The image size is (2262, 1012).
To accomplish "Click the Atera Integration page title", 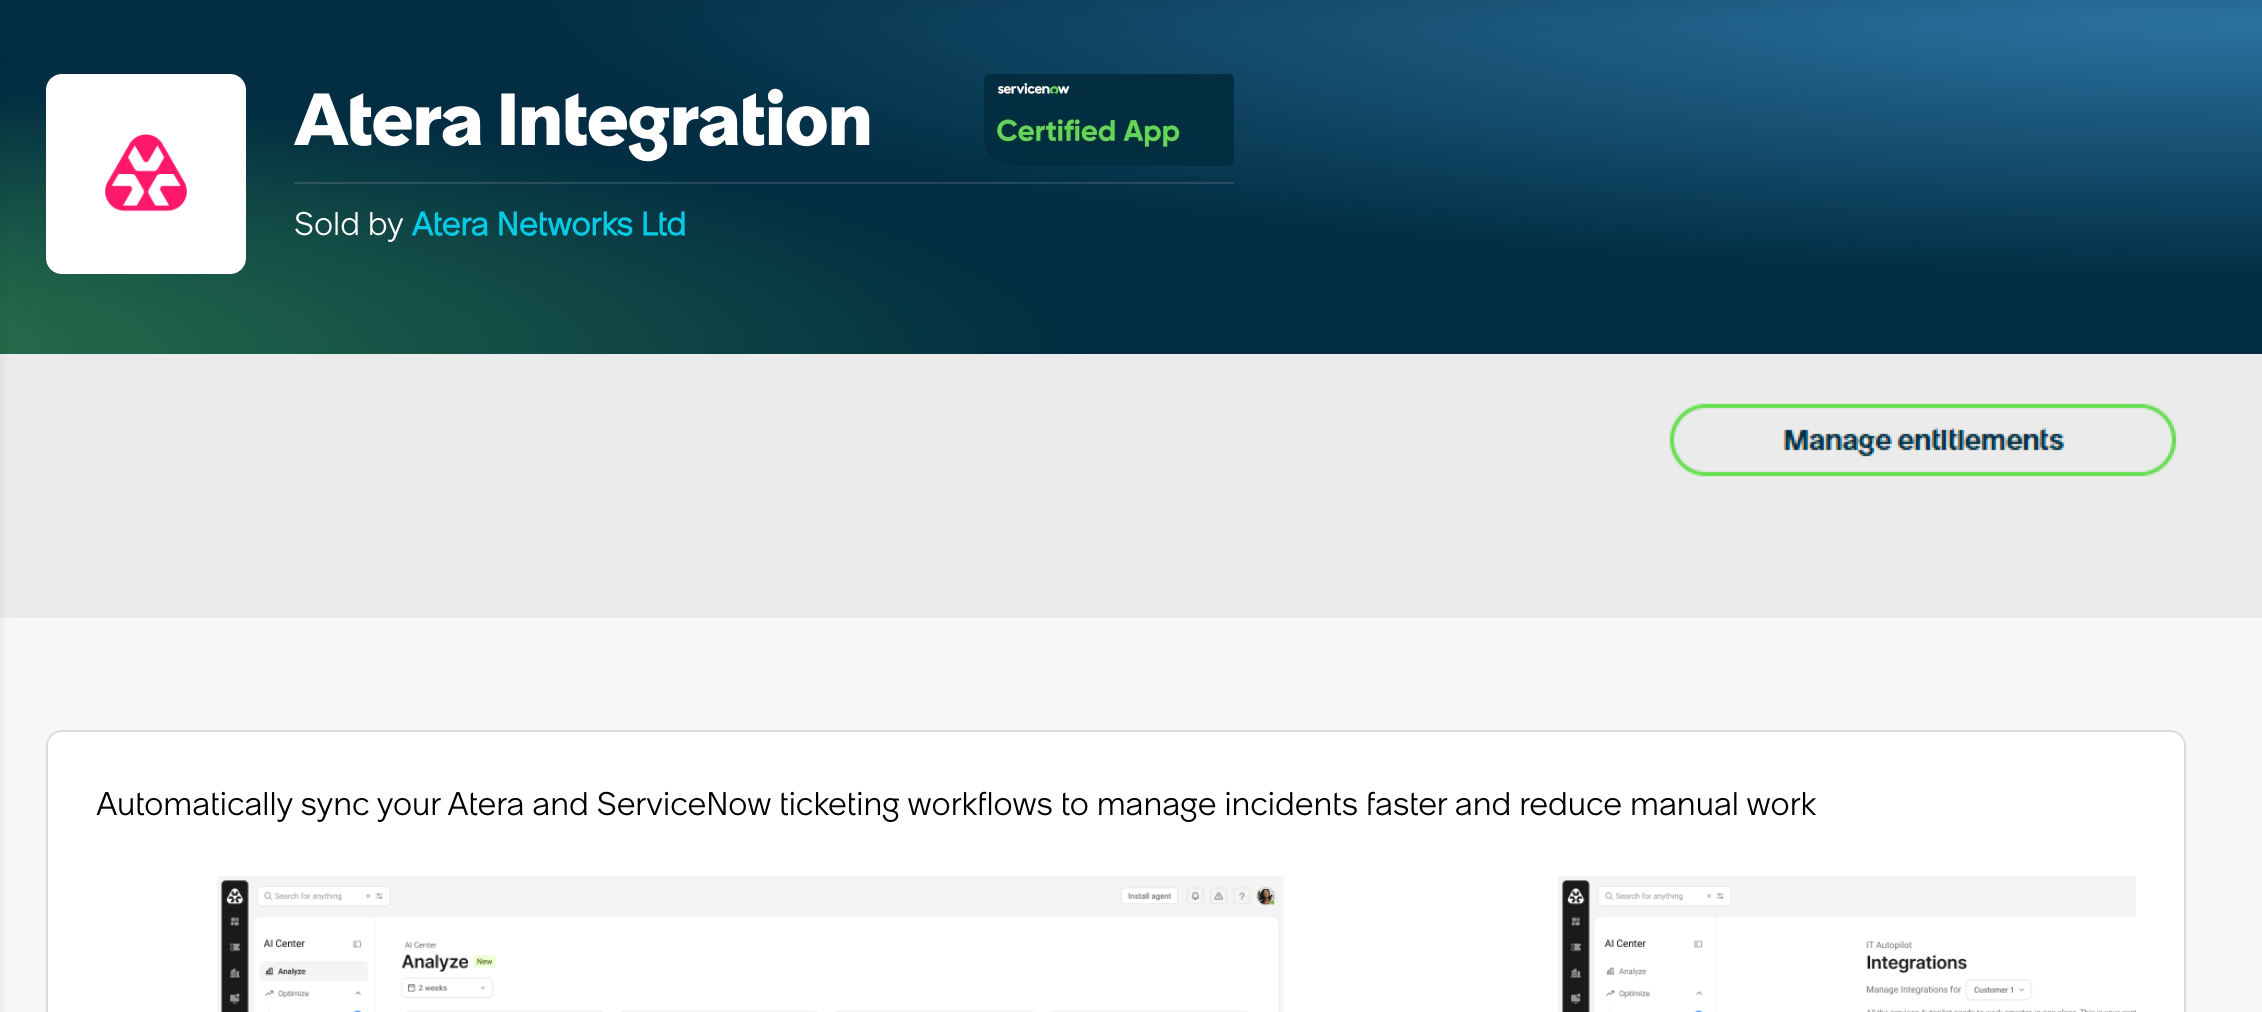I will [x=583, y=121].
